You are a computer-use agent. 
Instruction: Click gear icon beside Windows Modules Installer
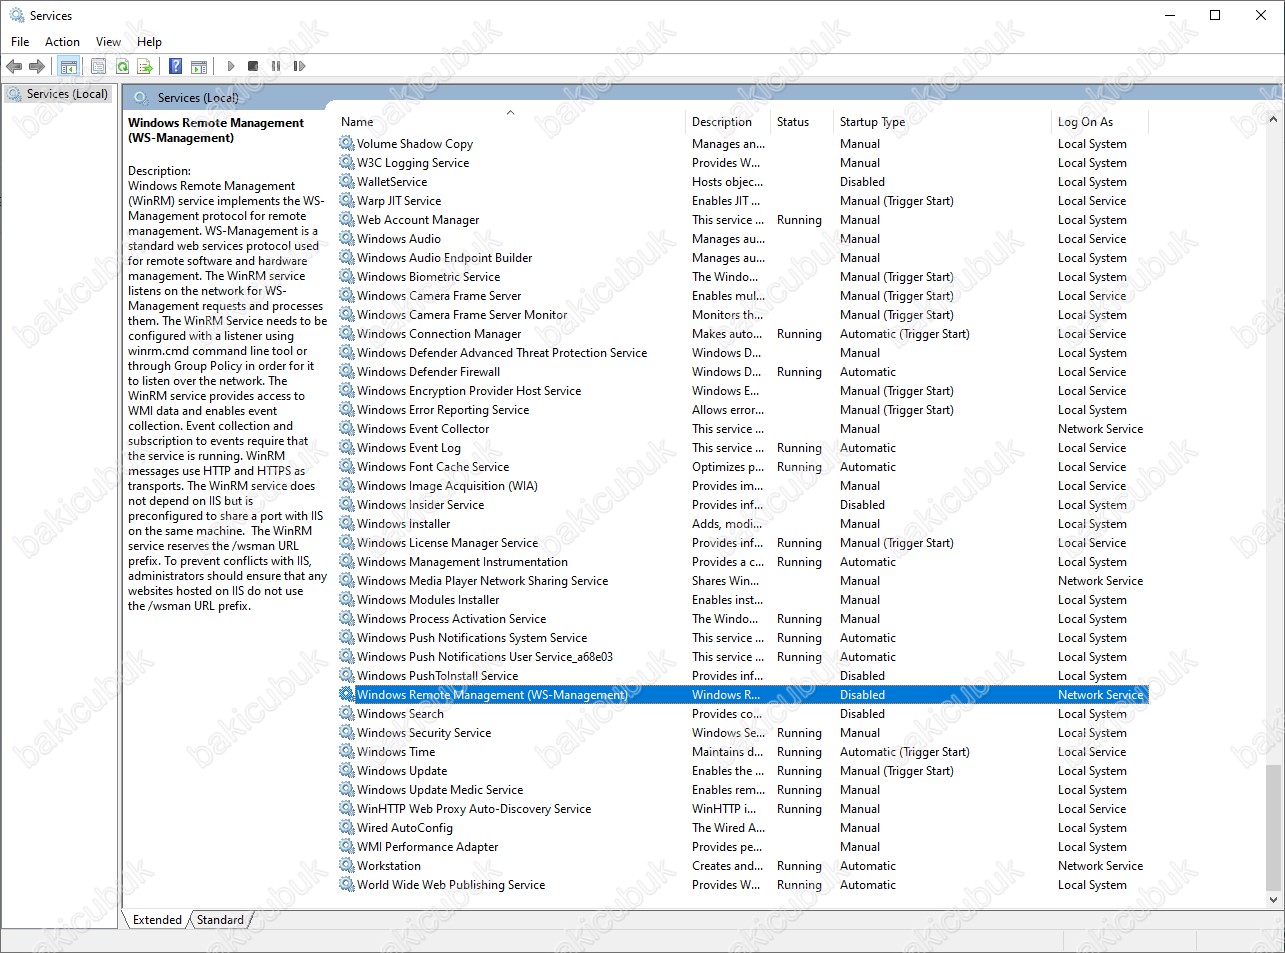(x=347, y=599)
